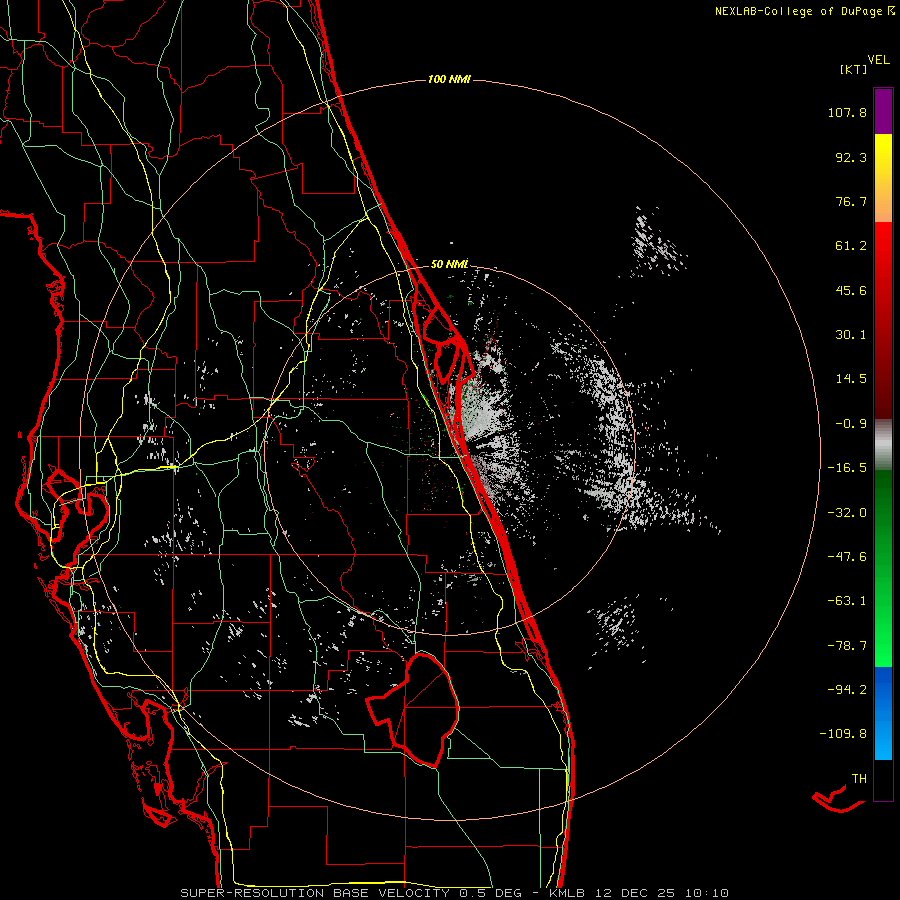Screen dimensions: 900x900
Task: Click the gray near-zero segment of velocity scale
Action: (x=883, y=445)
